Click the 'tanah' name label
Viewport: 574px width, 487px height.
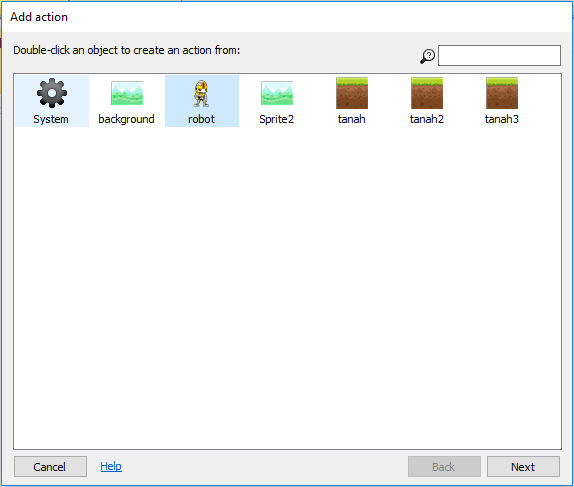click(x=351, y=119)
